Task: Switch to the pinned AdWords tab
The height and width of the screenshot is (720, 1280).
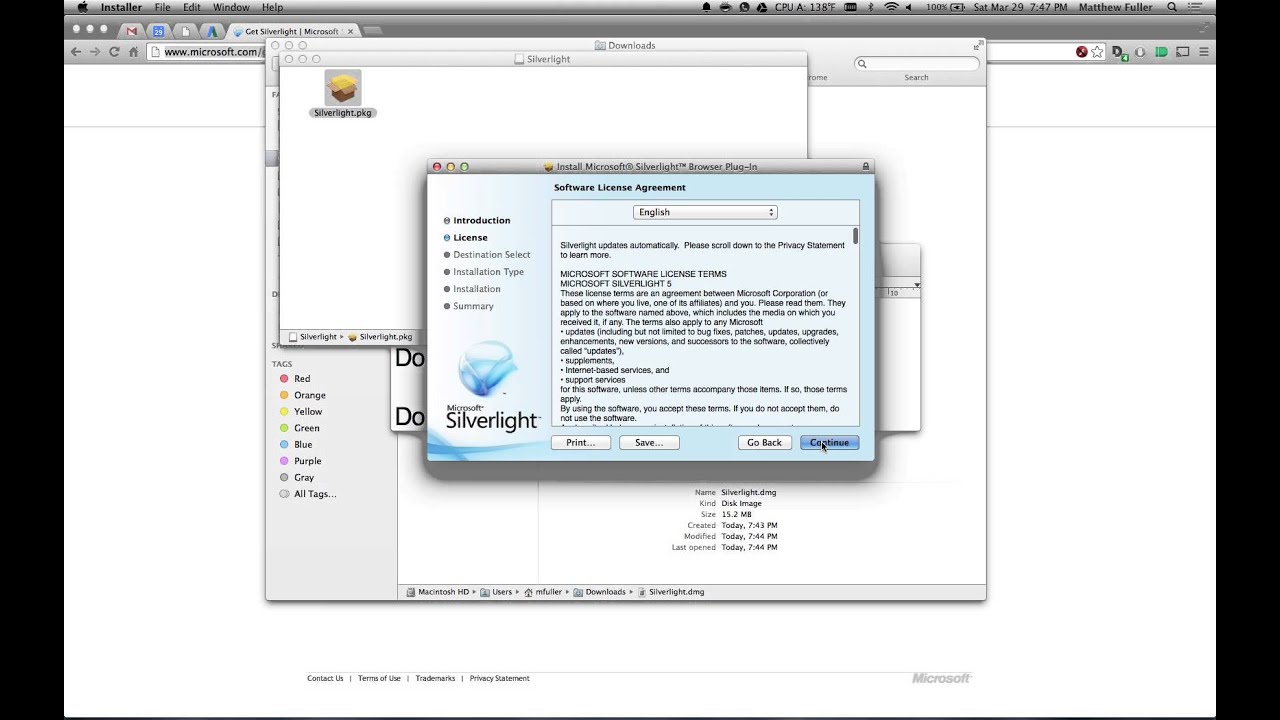Action: coord(212,31)
